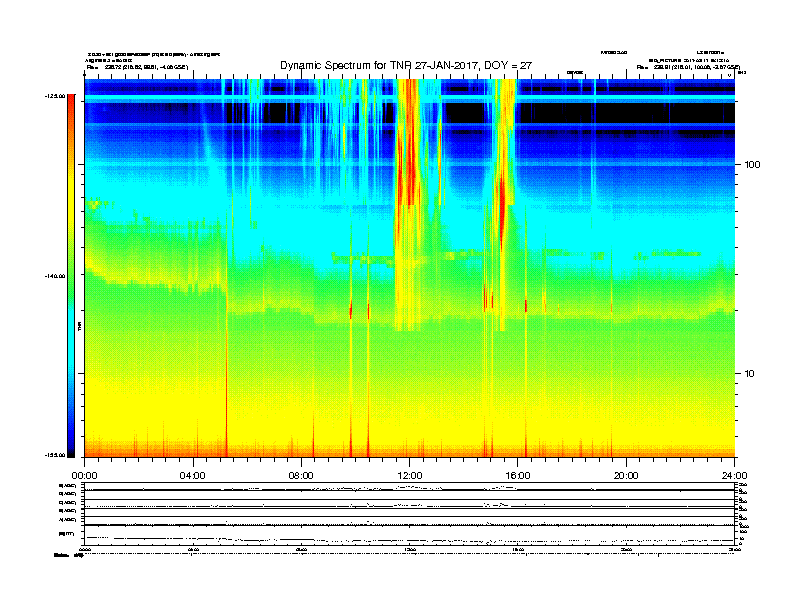Click the 24:00 time axis label
792x612 pixels.
point(734,476)
